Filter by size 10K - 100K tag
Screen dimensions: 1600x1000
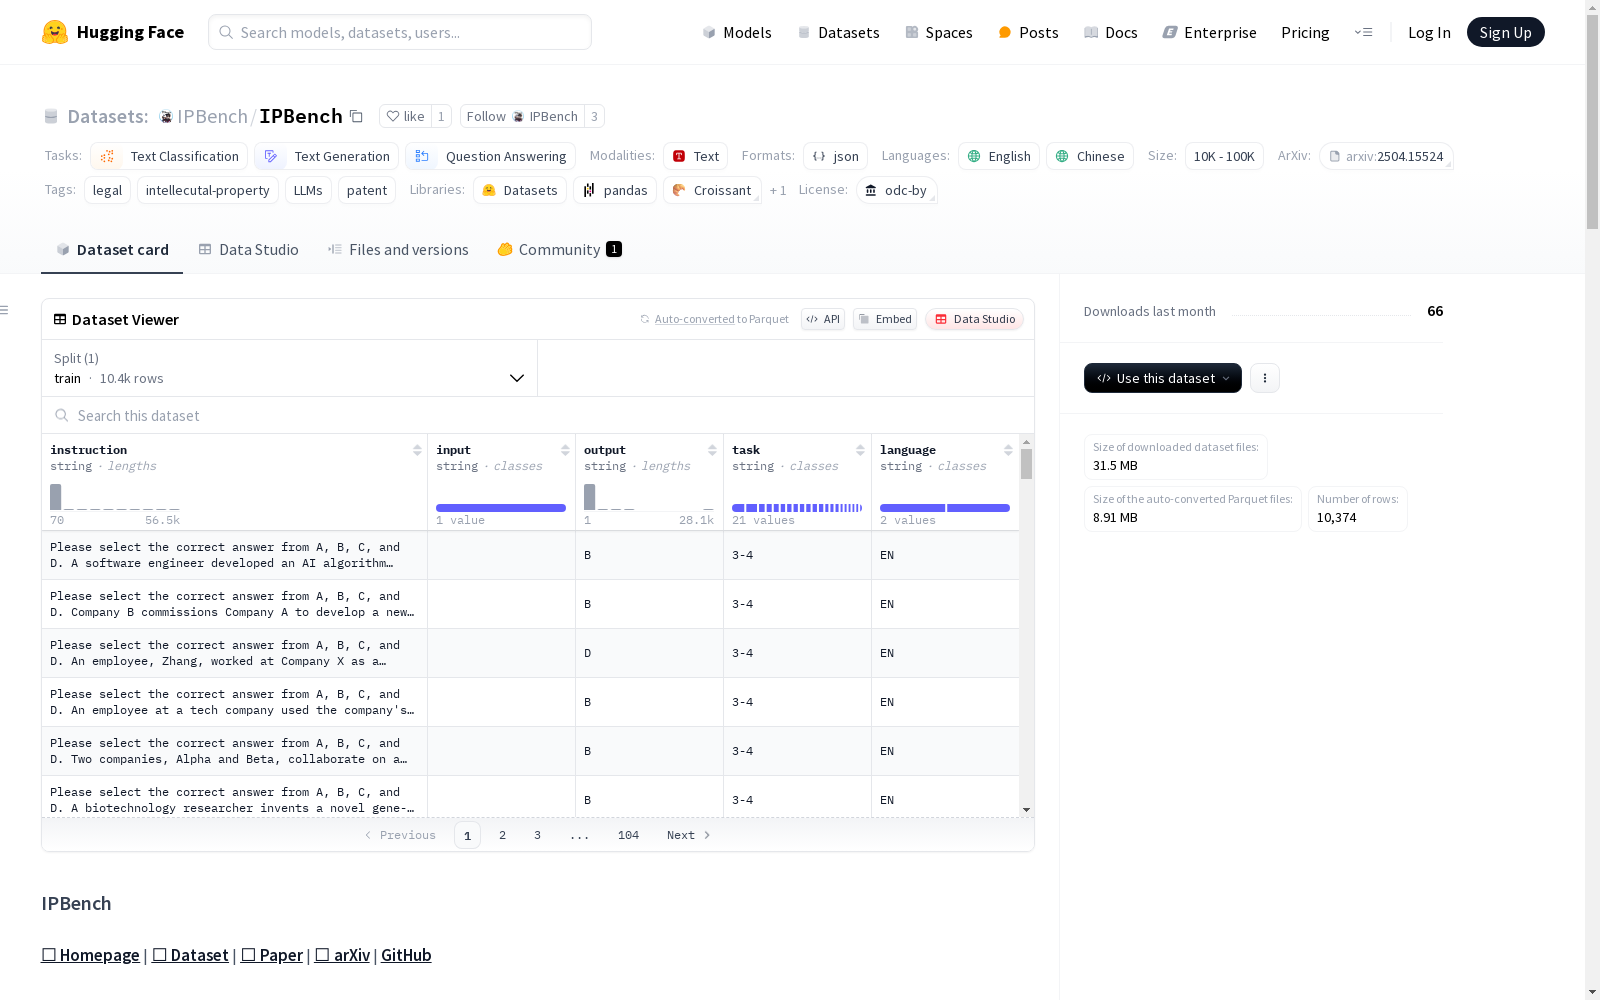click(1224, 156)
